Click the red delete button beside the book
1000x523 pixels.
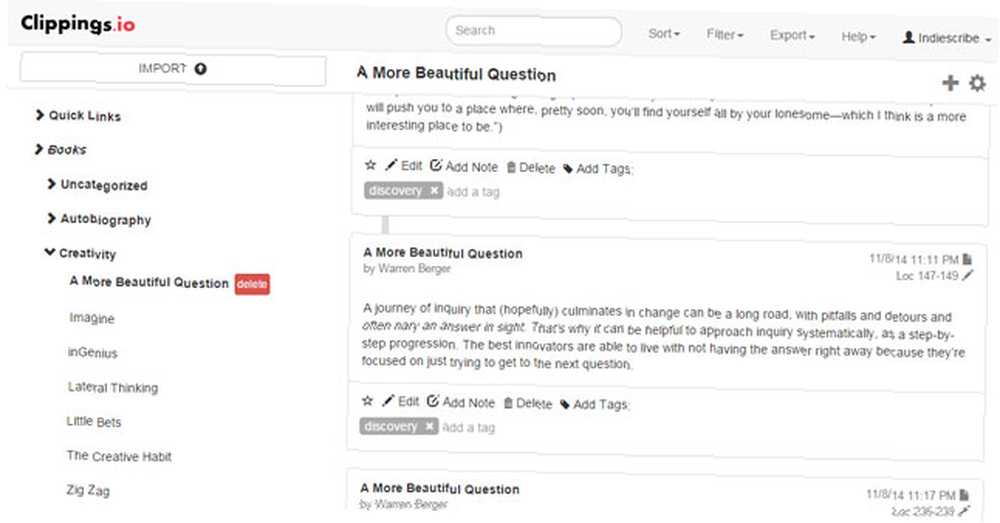pyautogui.click(x=252, y=284)
